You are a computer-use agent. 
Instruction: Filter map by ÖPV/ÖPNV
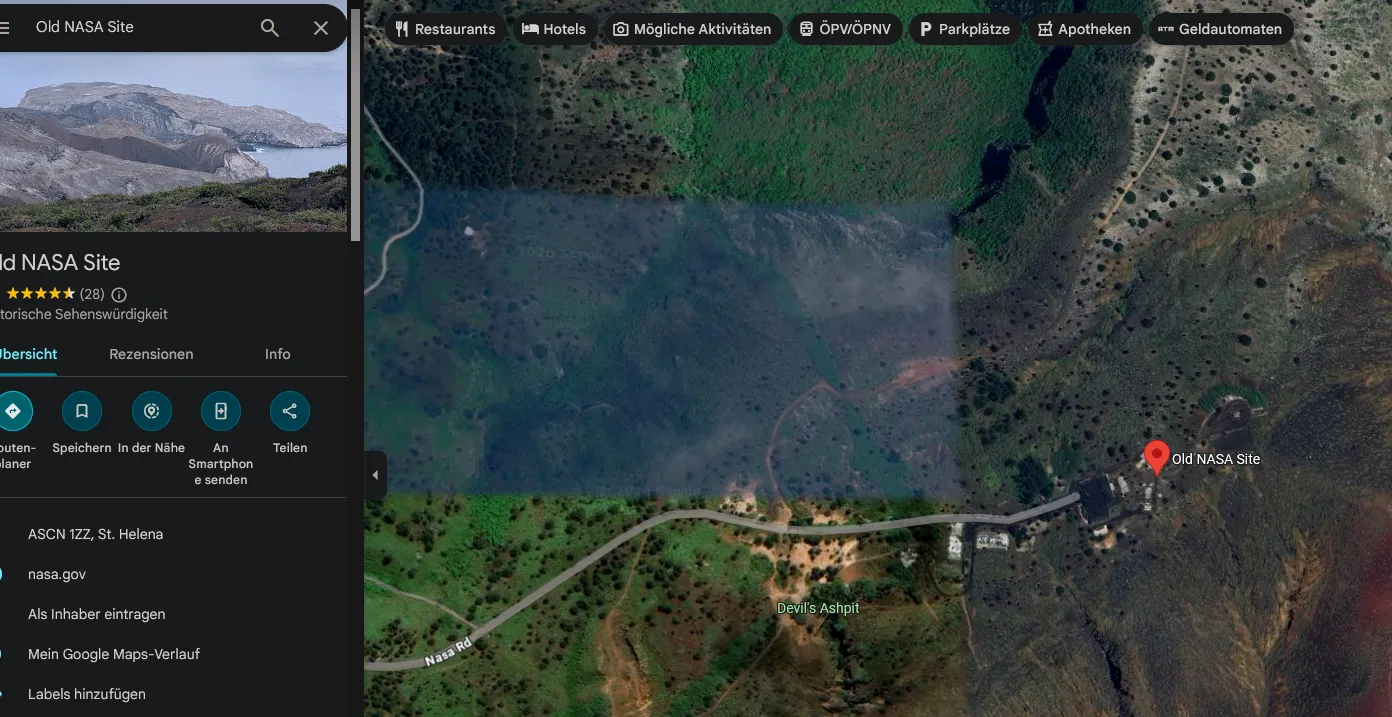tap(845, 29)
